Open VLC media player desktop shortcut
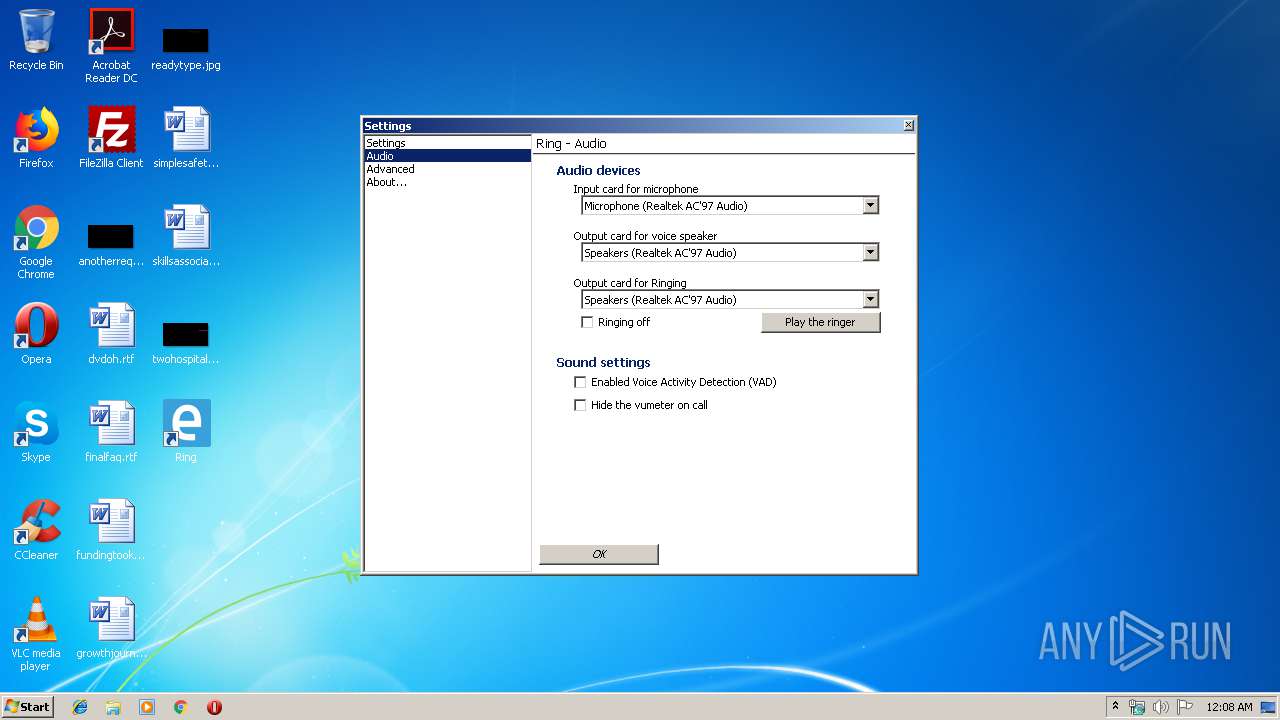This screenshot has height=720, width=1280. pyautogui.click(x=36, y=634)
